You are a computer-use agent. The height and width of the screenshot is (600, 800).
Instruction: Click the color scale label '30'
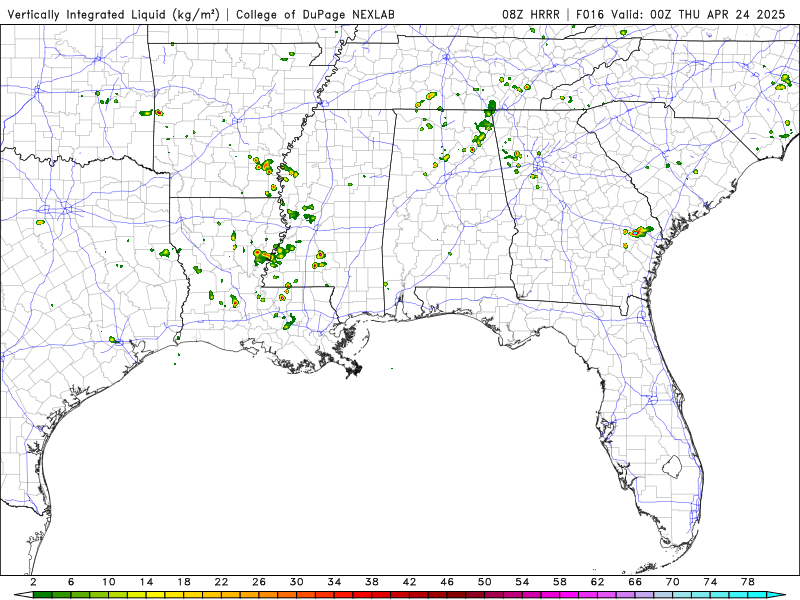pyautogui.click(x=297, y=582)
